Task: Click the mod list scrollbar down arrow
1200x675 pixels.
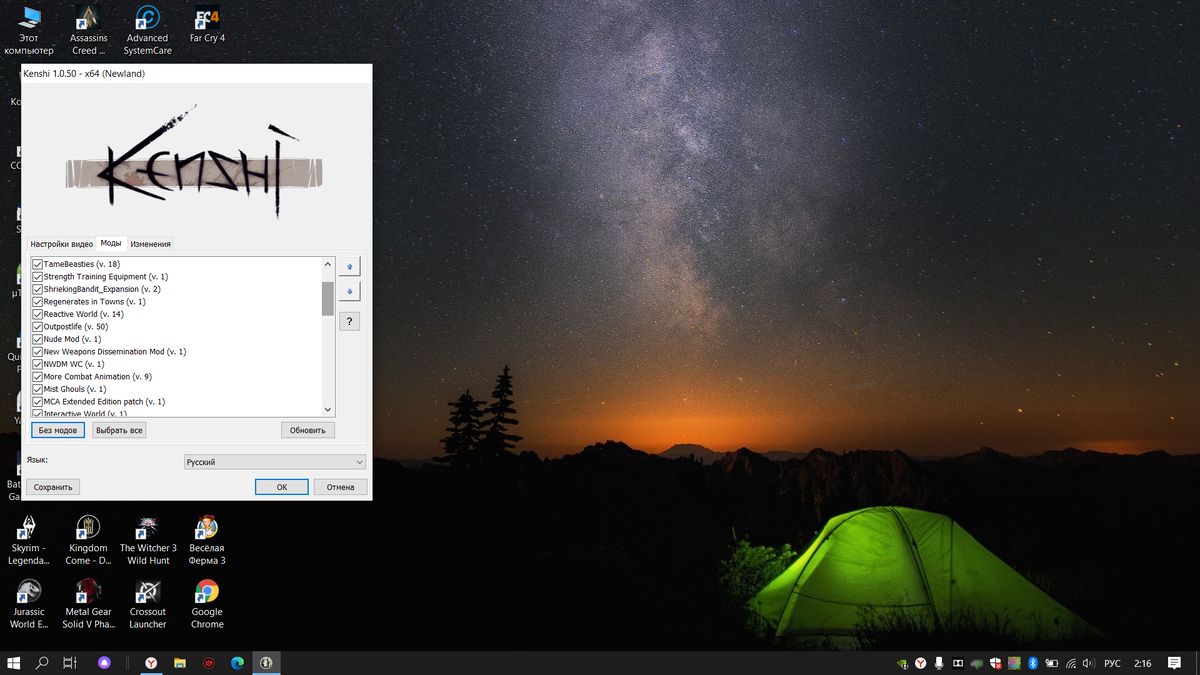Action: click(328, 409)
